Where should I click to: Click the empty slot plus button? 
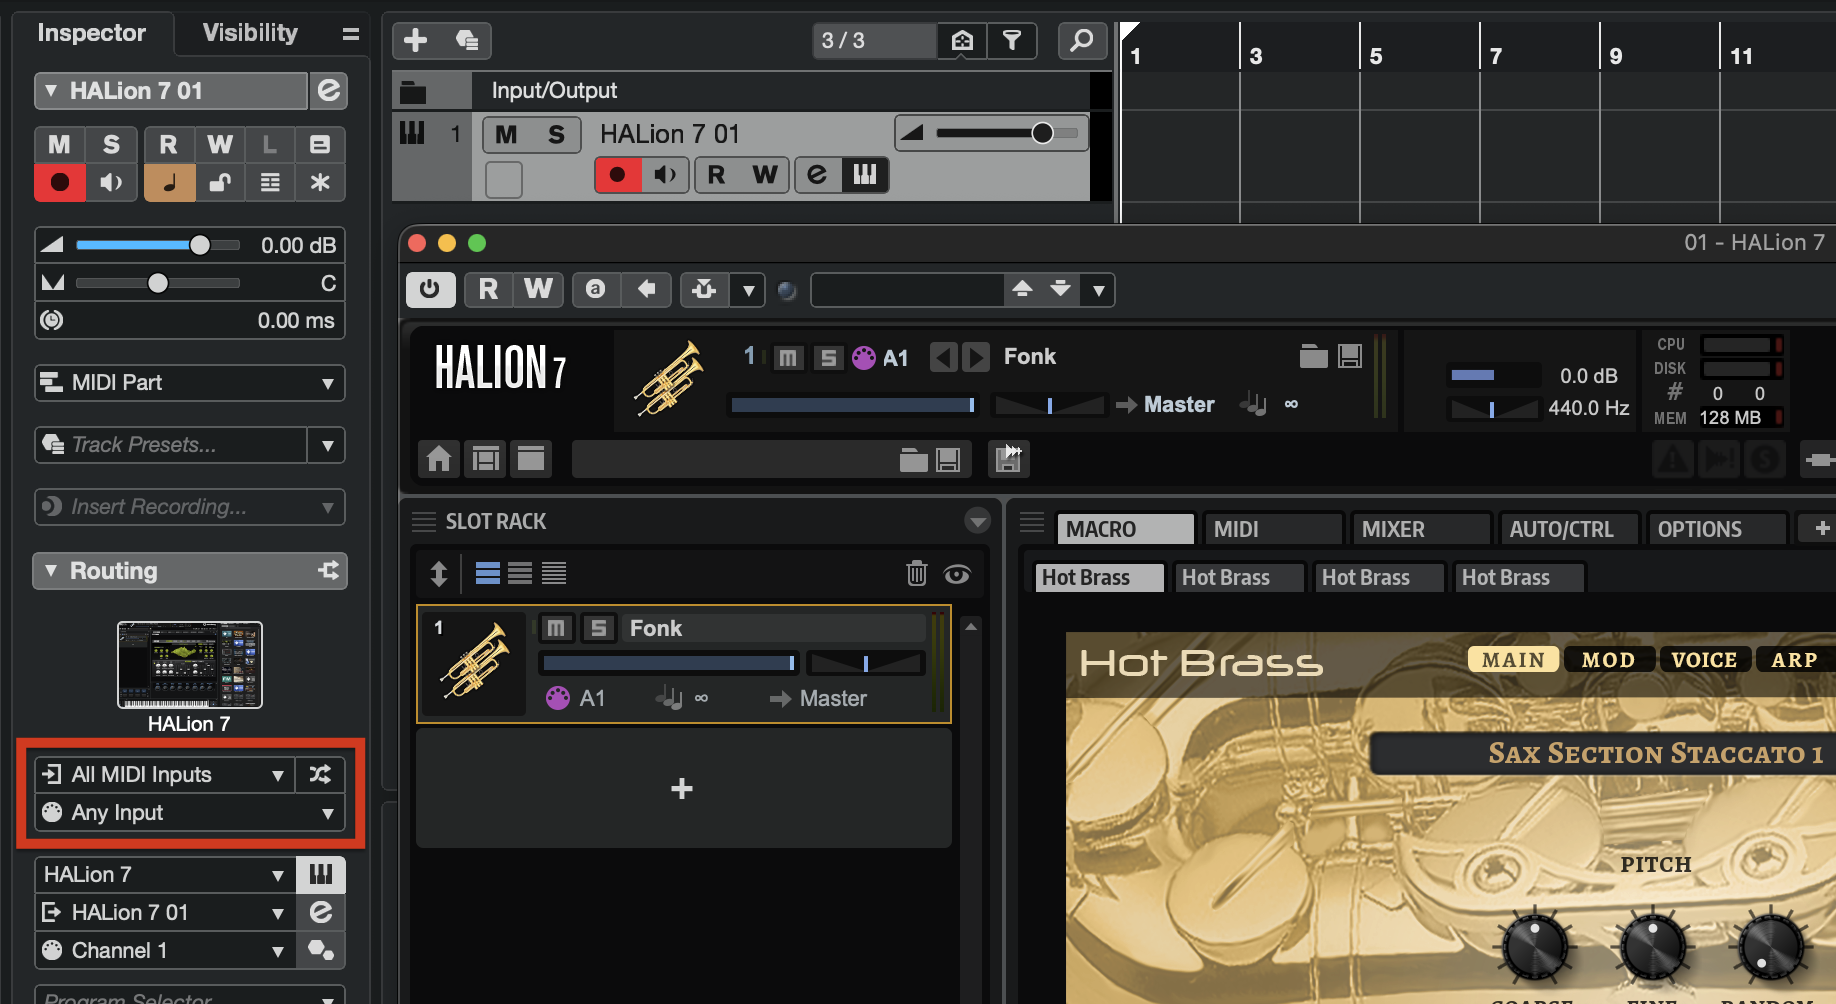[x=682, y=789]
